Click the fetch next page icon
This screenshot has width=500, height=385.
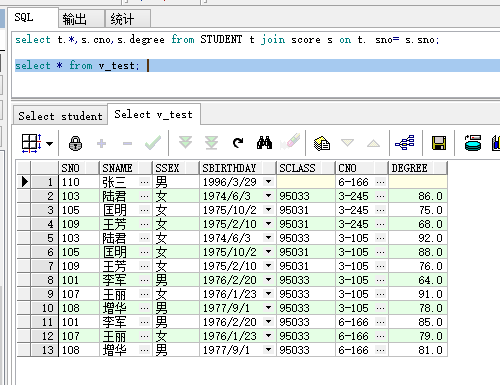tap(185, 143)
